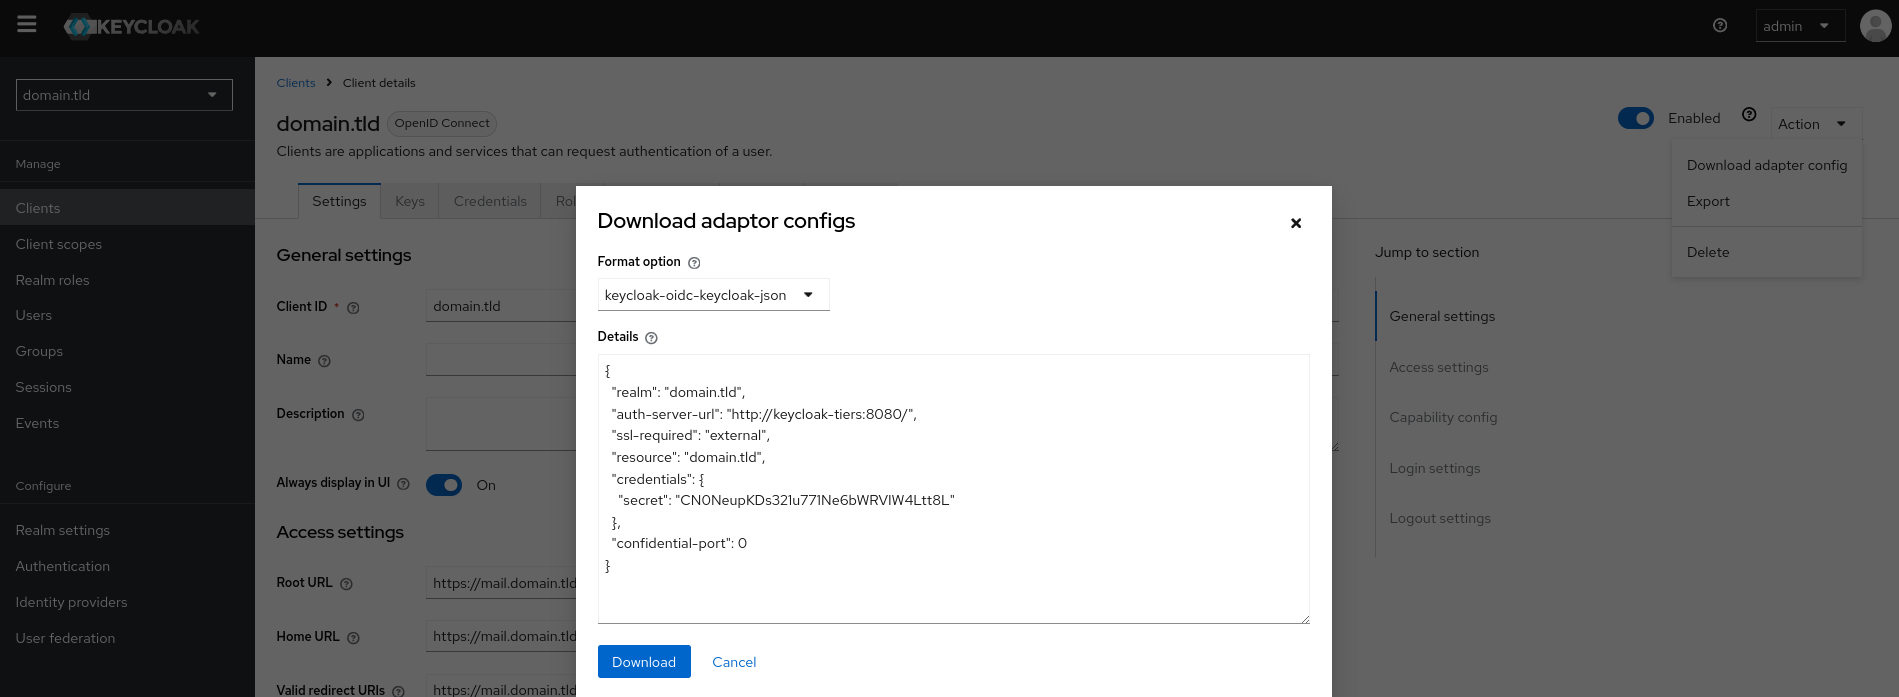
Task: Toggle Always display in UI switch
Action: 444,485
